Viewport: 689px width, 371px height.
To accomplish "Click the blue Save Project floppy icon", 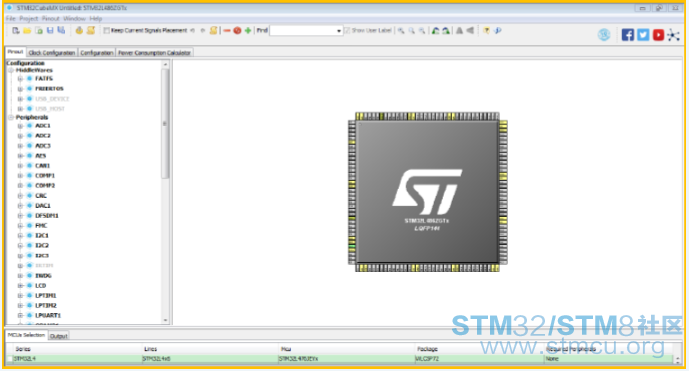I will (x=50, y=30).
